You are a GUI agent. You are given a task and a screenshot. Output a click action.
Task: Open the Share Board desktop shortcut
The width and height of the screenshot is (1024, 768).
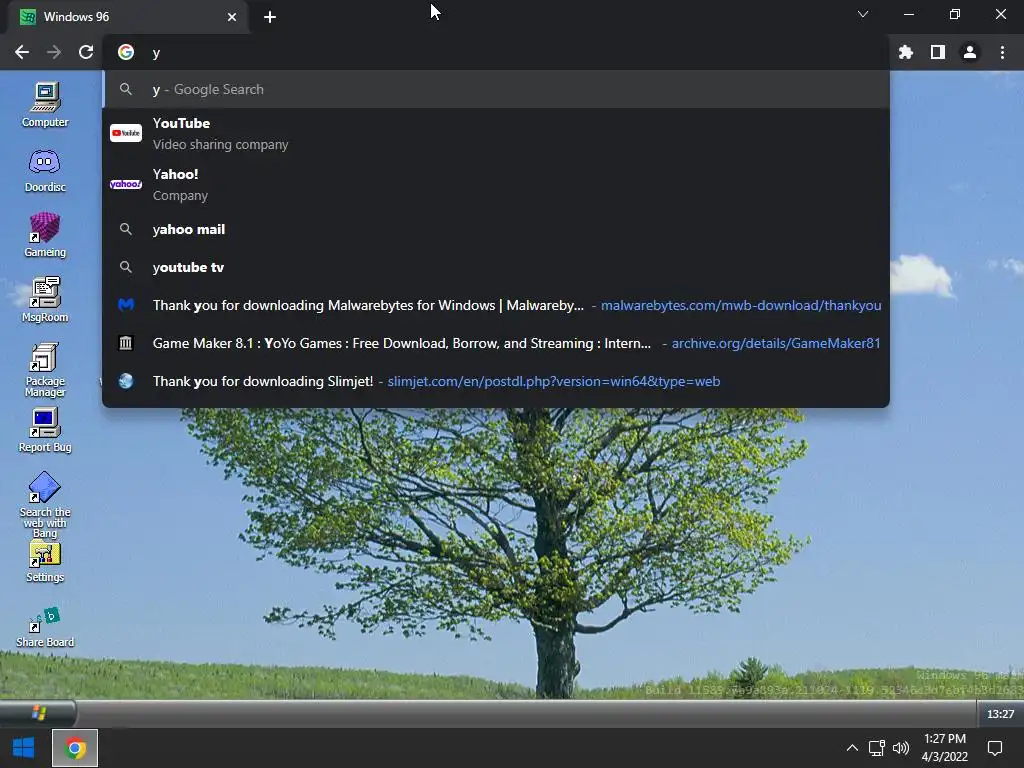45,627
